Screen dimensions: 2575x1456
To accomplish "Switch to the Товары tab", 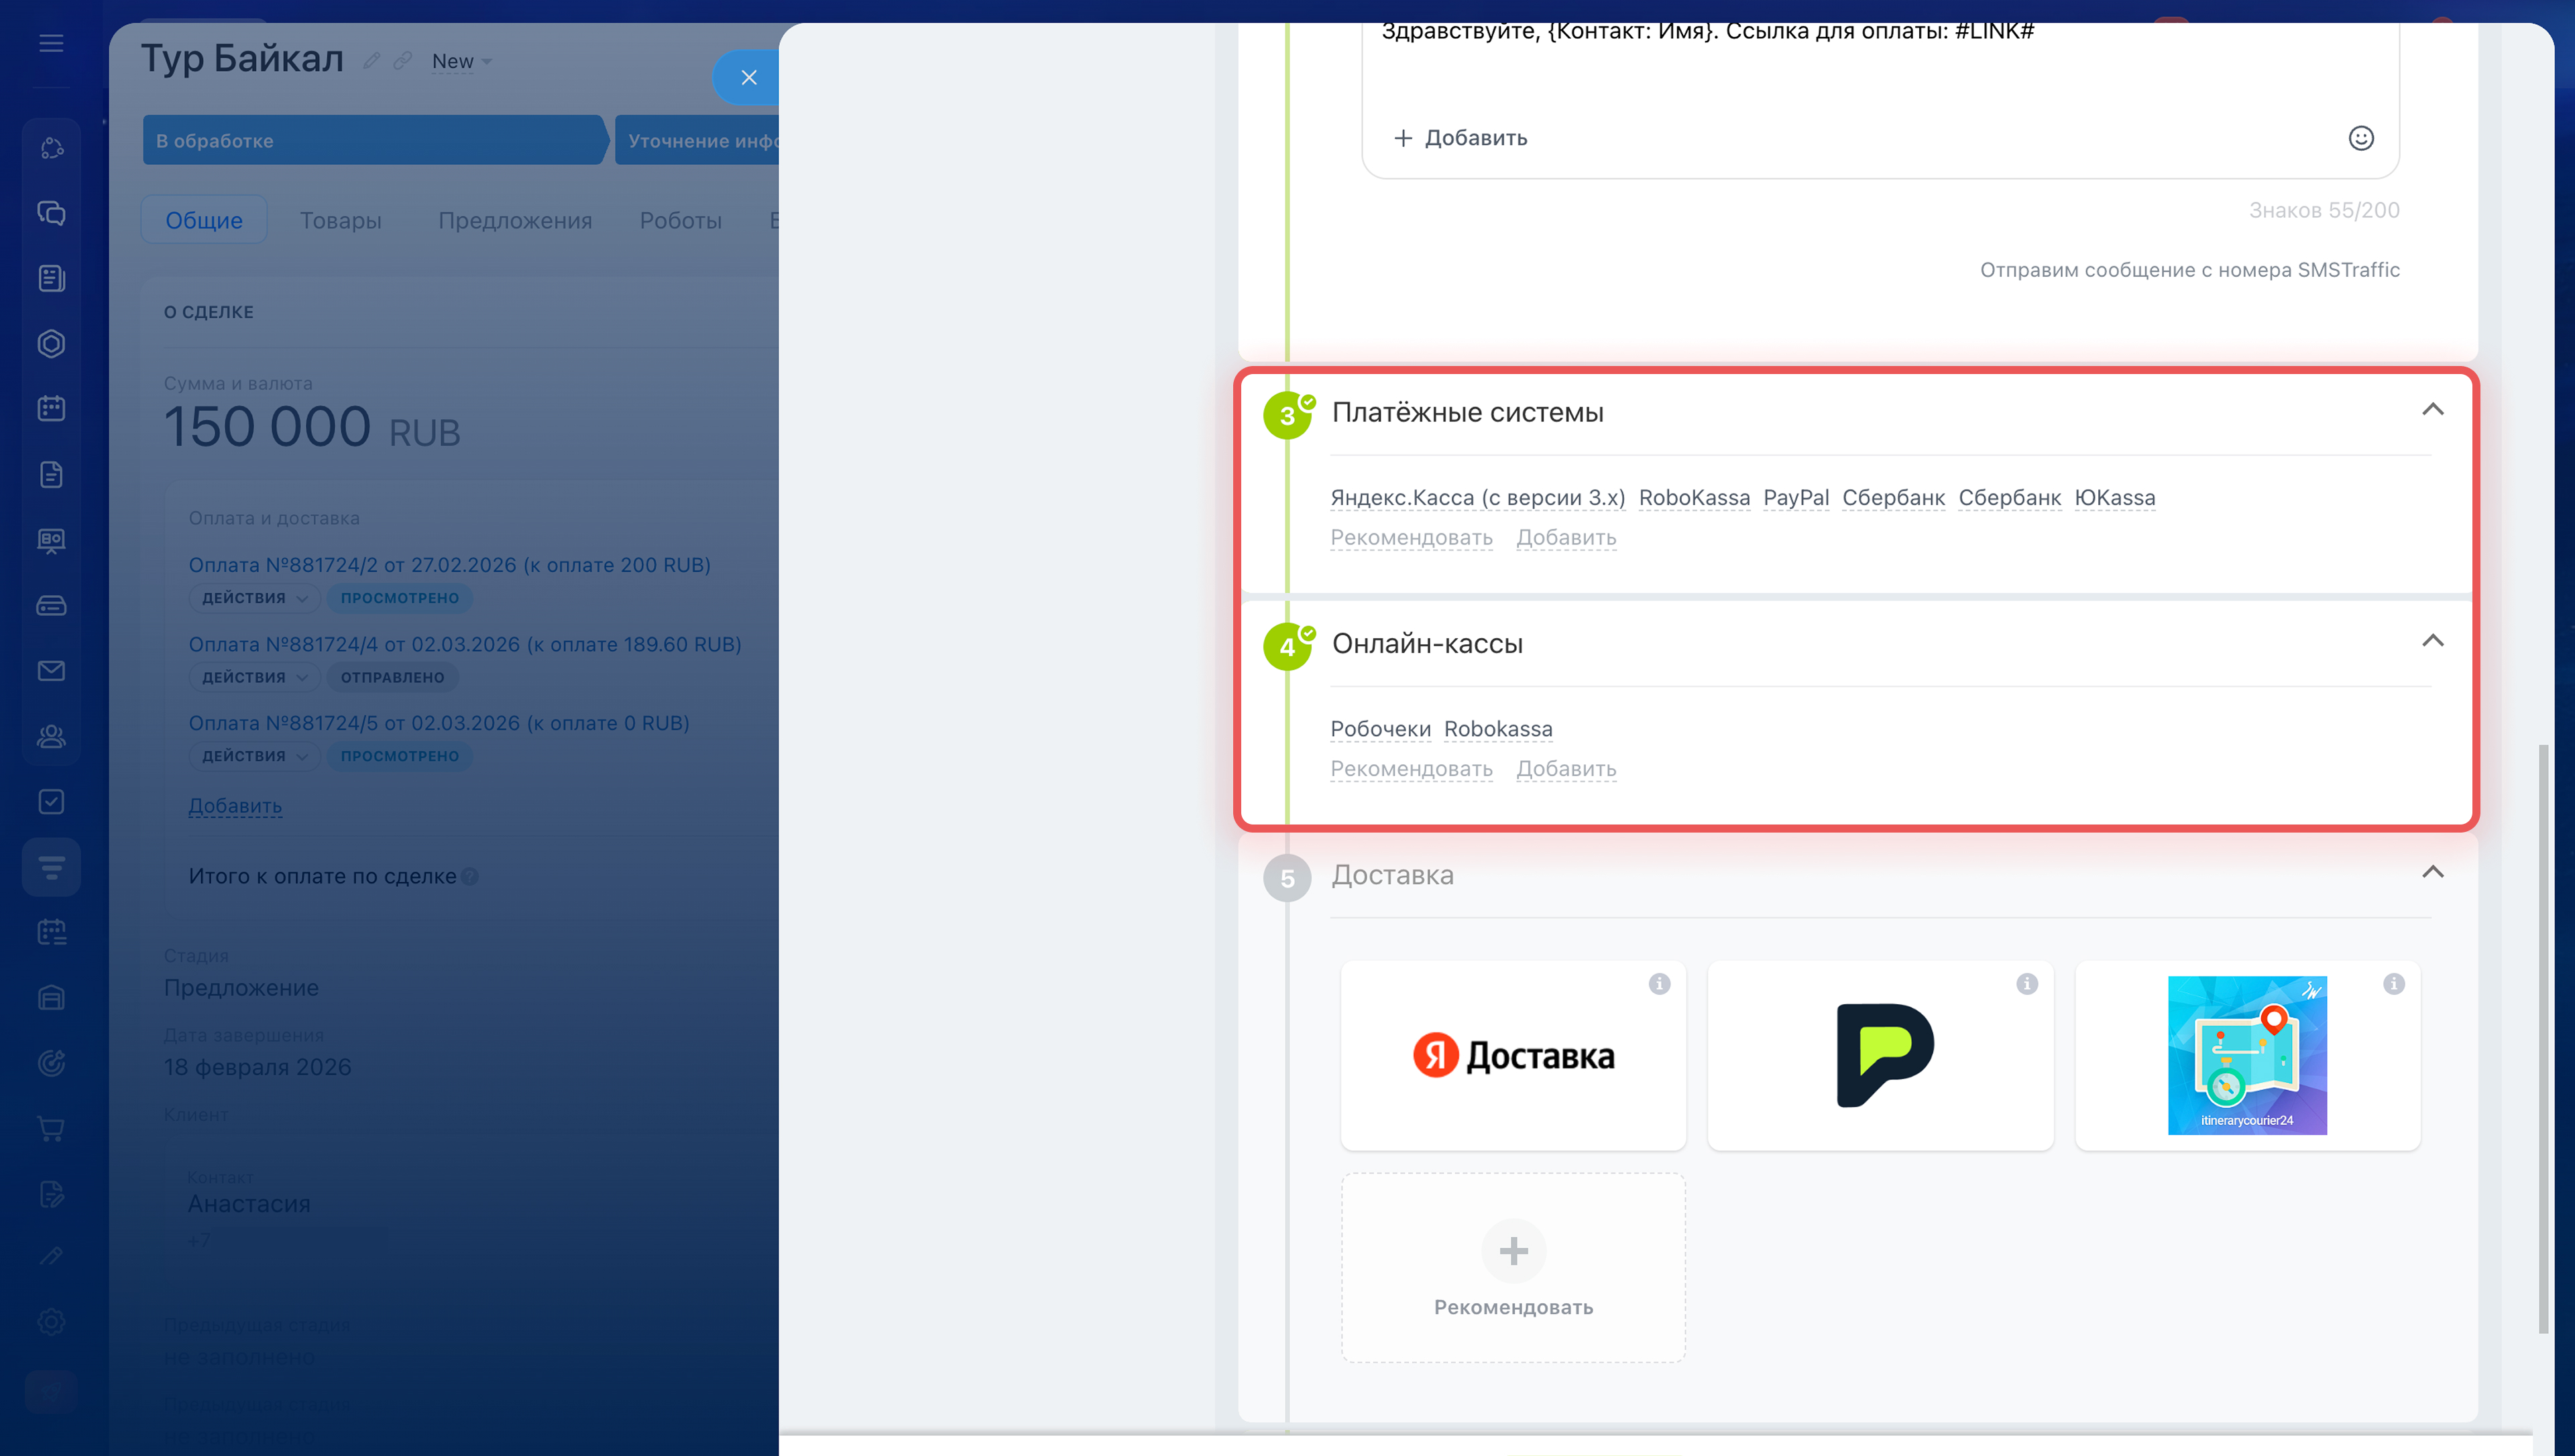I will (340, 220).
